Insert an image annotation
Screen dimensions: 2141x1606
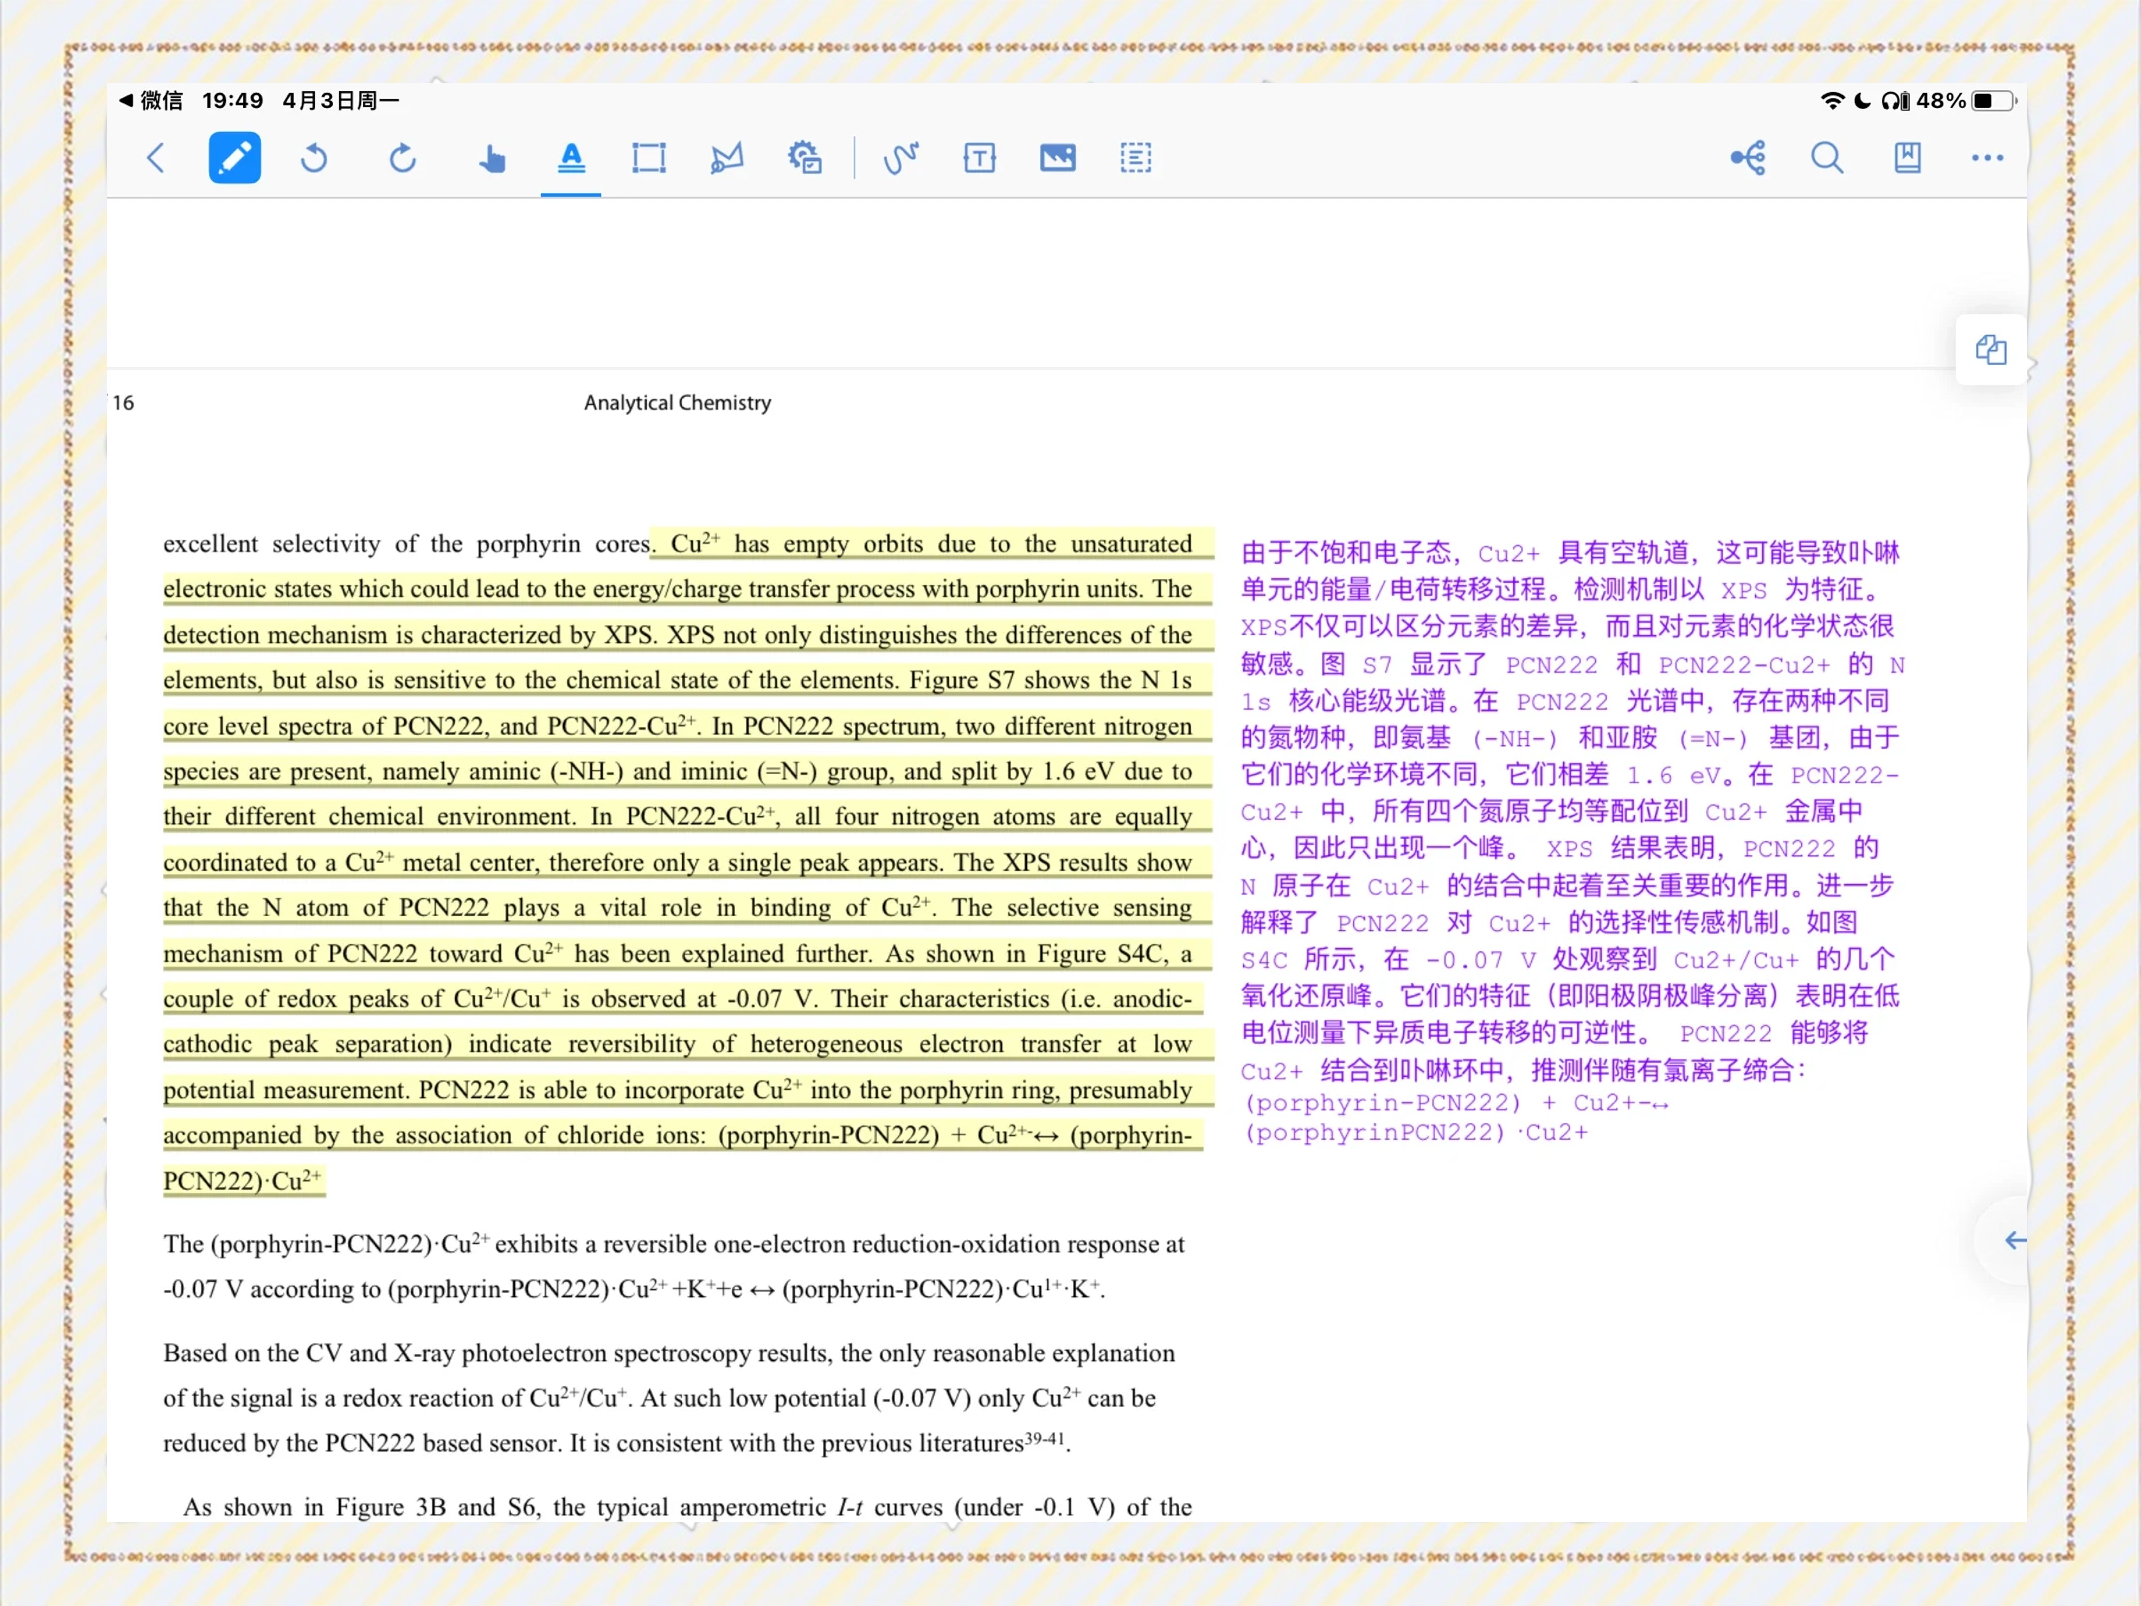(x=1058, y=158)
